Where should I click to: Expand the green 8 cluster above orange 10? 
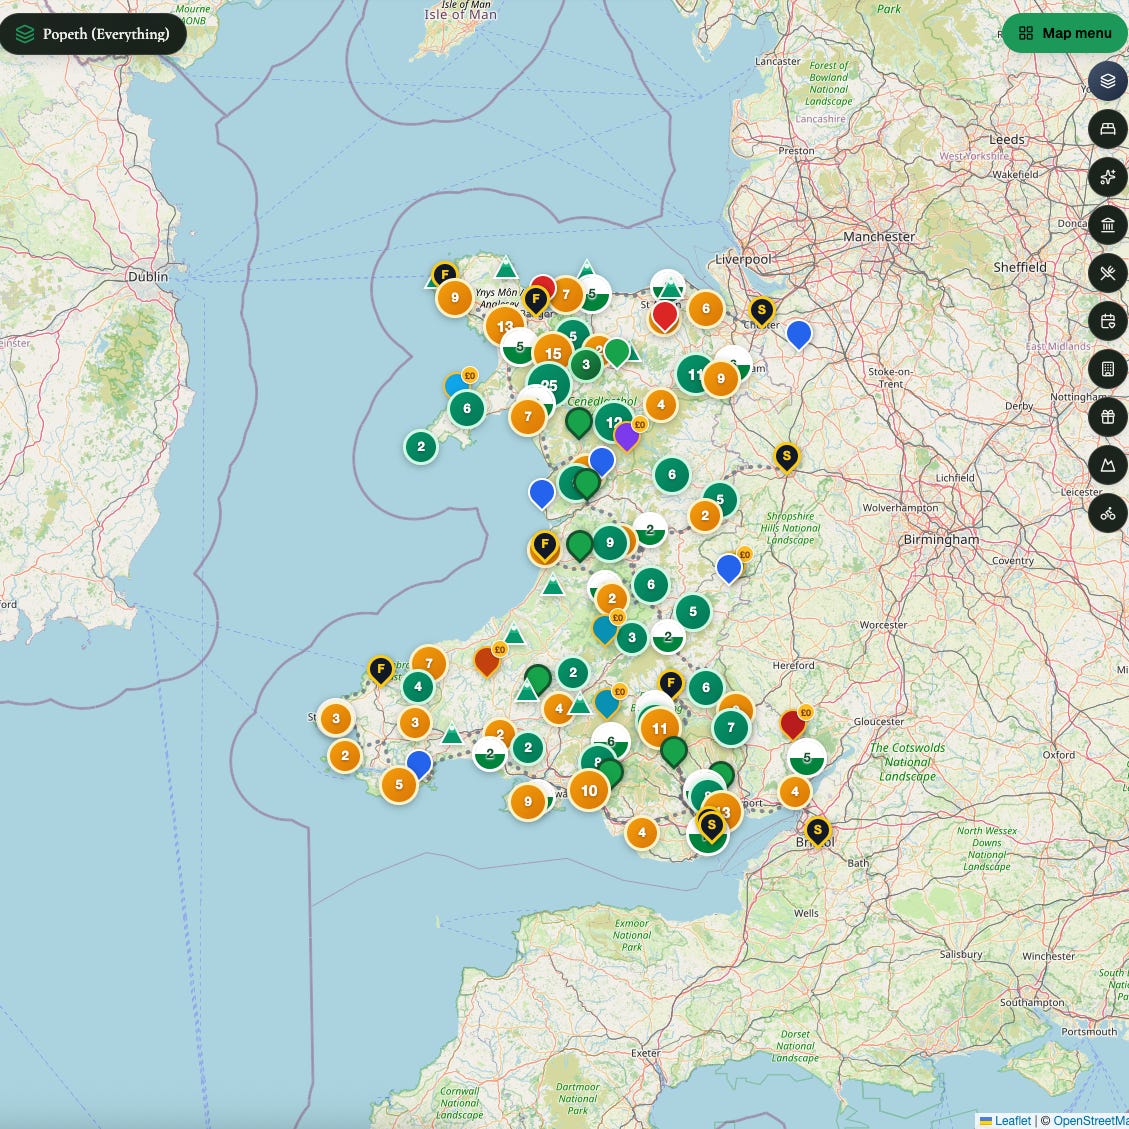(597, 760)
